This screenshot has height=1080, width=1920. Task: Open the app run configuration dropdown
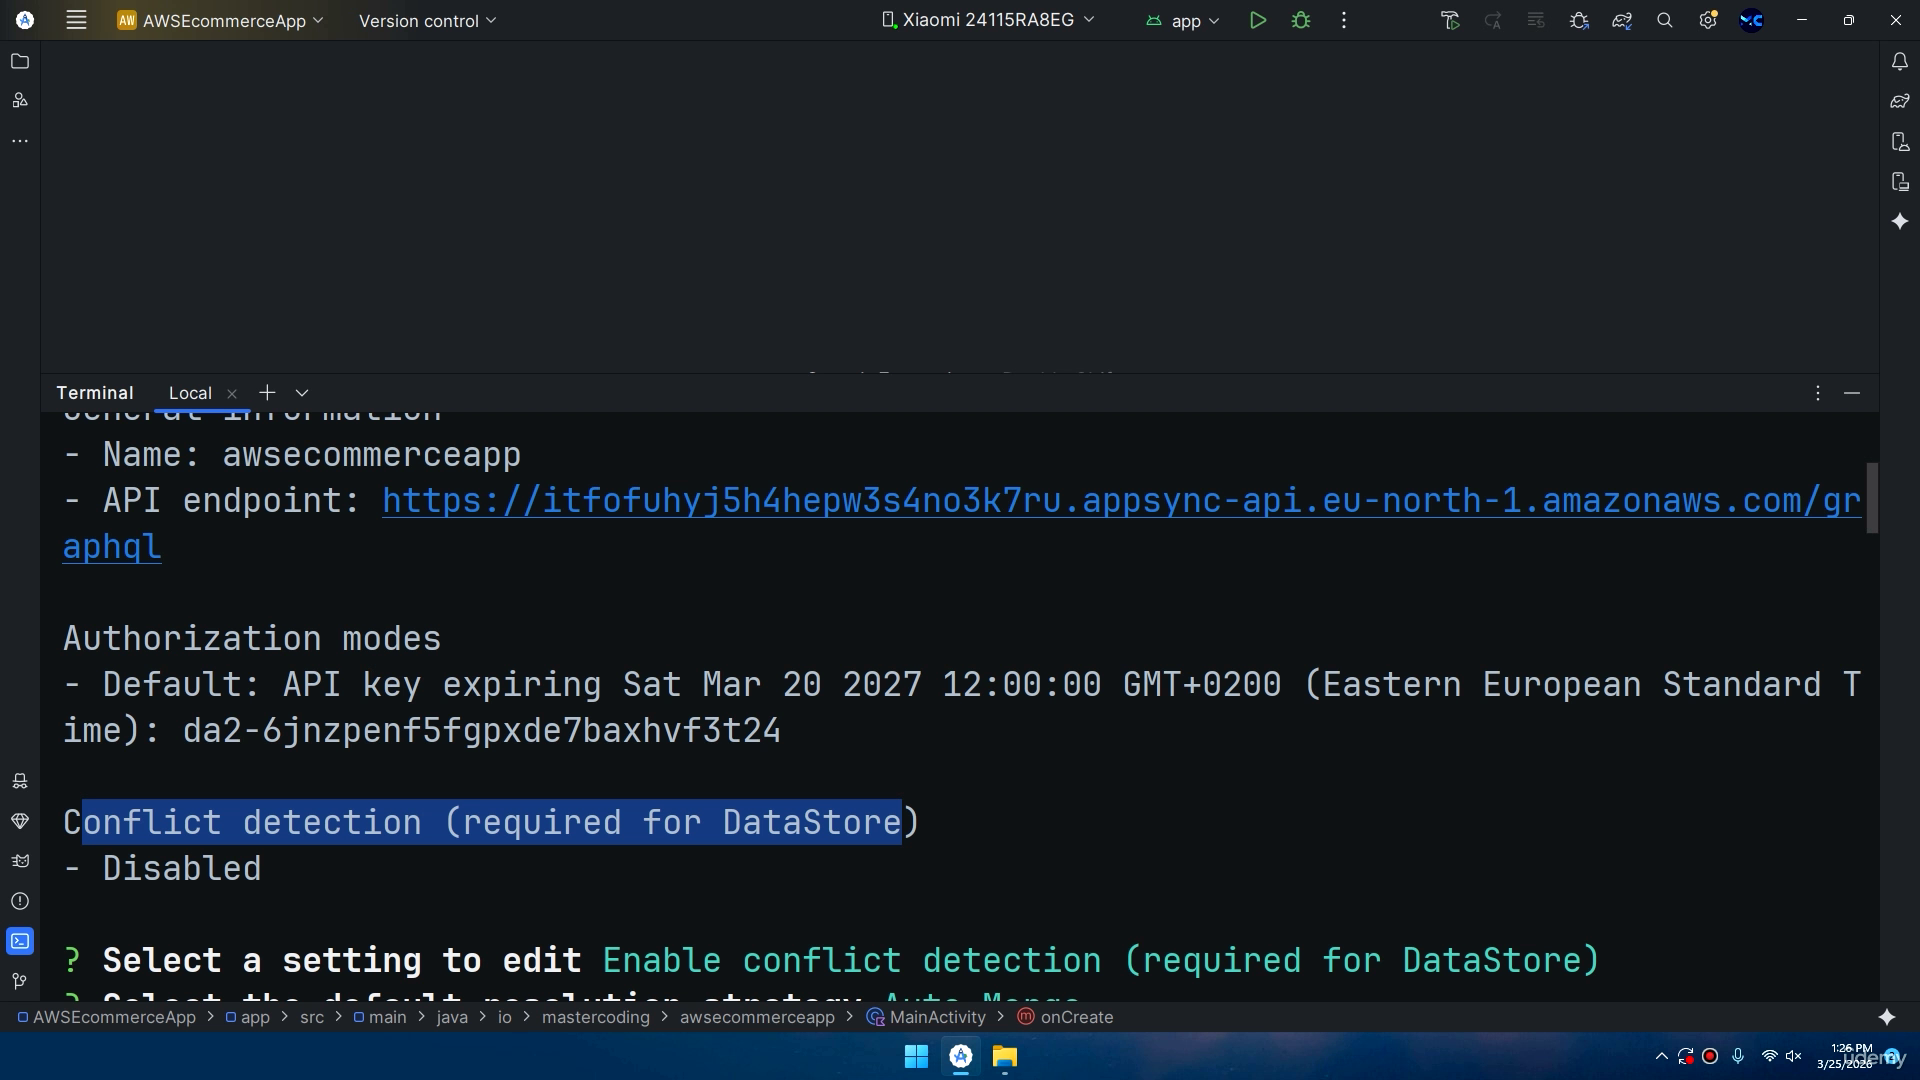[x=1183, y=20]
